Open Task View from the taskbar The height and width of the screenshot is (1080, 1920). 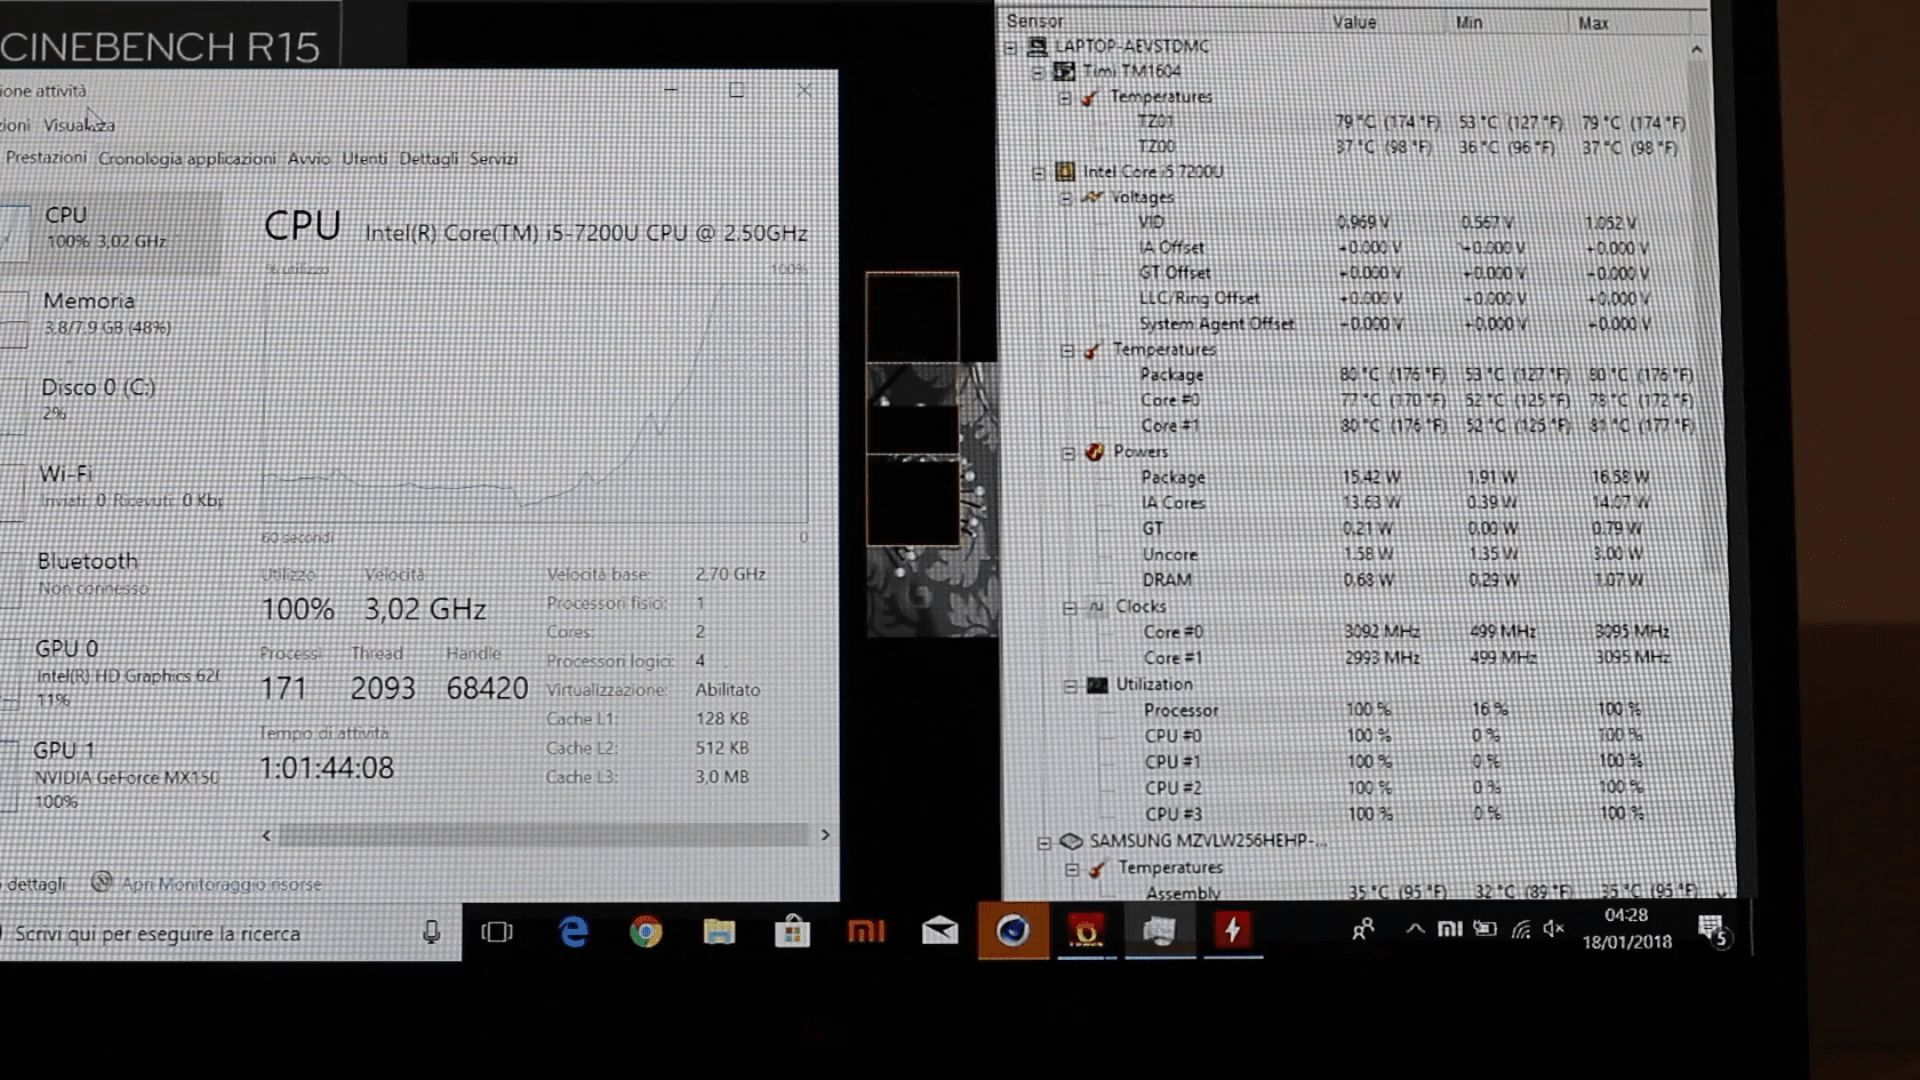(x=497, y=932)
